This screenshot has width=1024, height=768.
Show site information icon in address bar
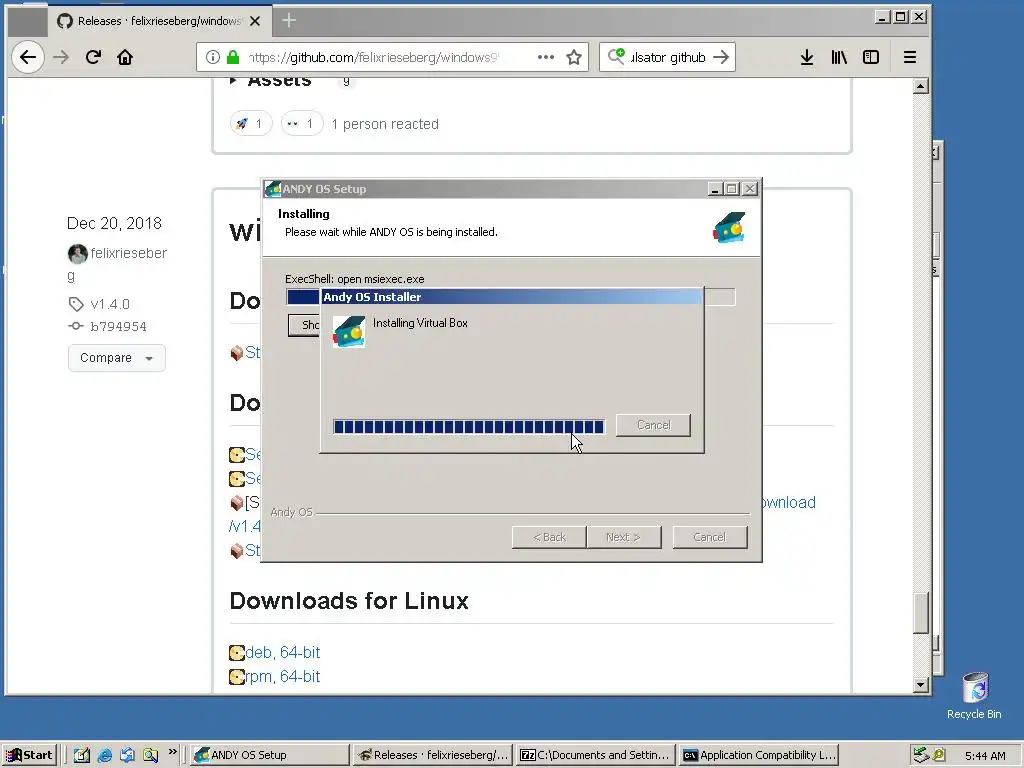click(213, 57)
